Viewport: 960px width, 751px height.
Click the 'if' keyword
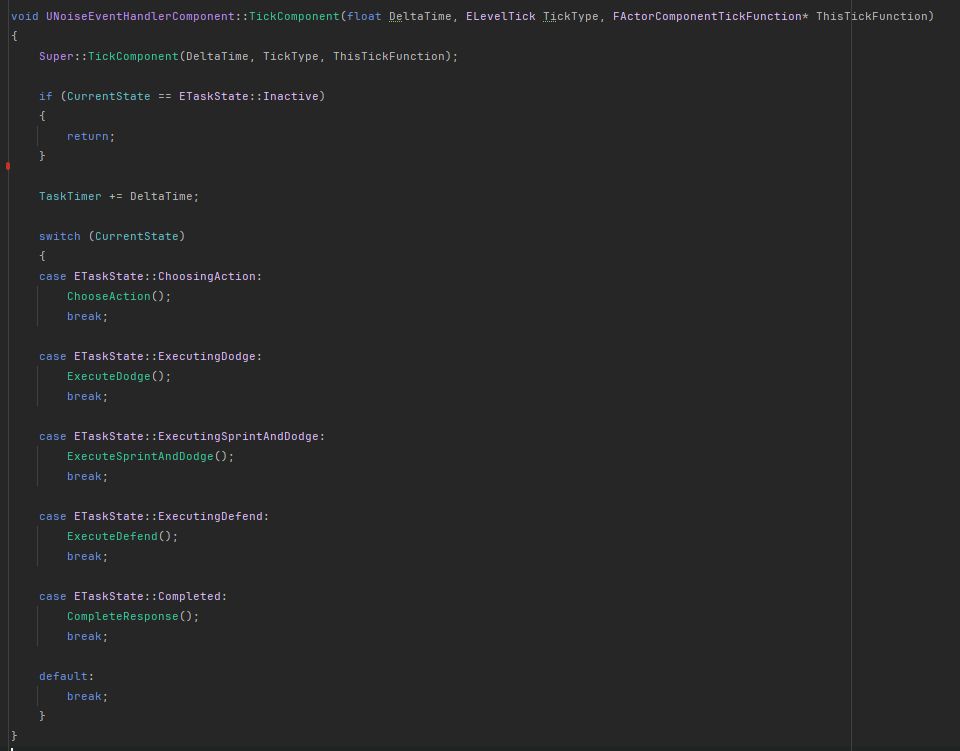[46, 96]
